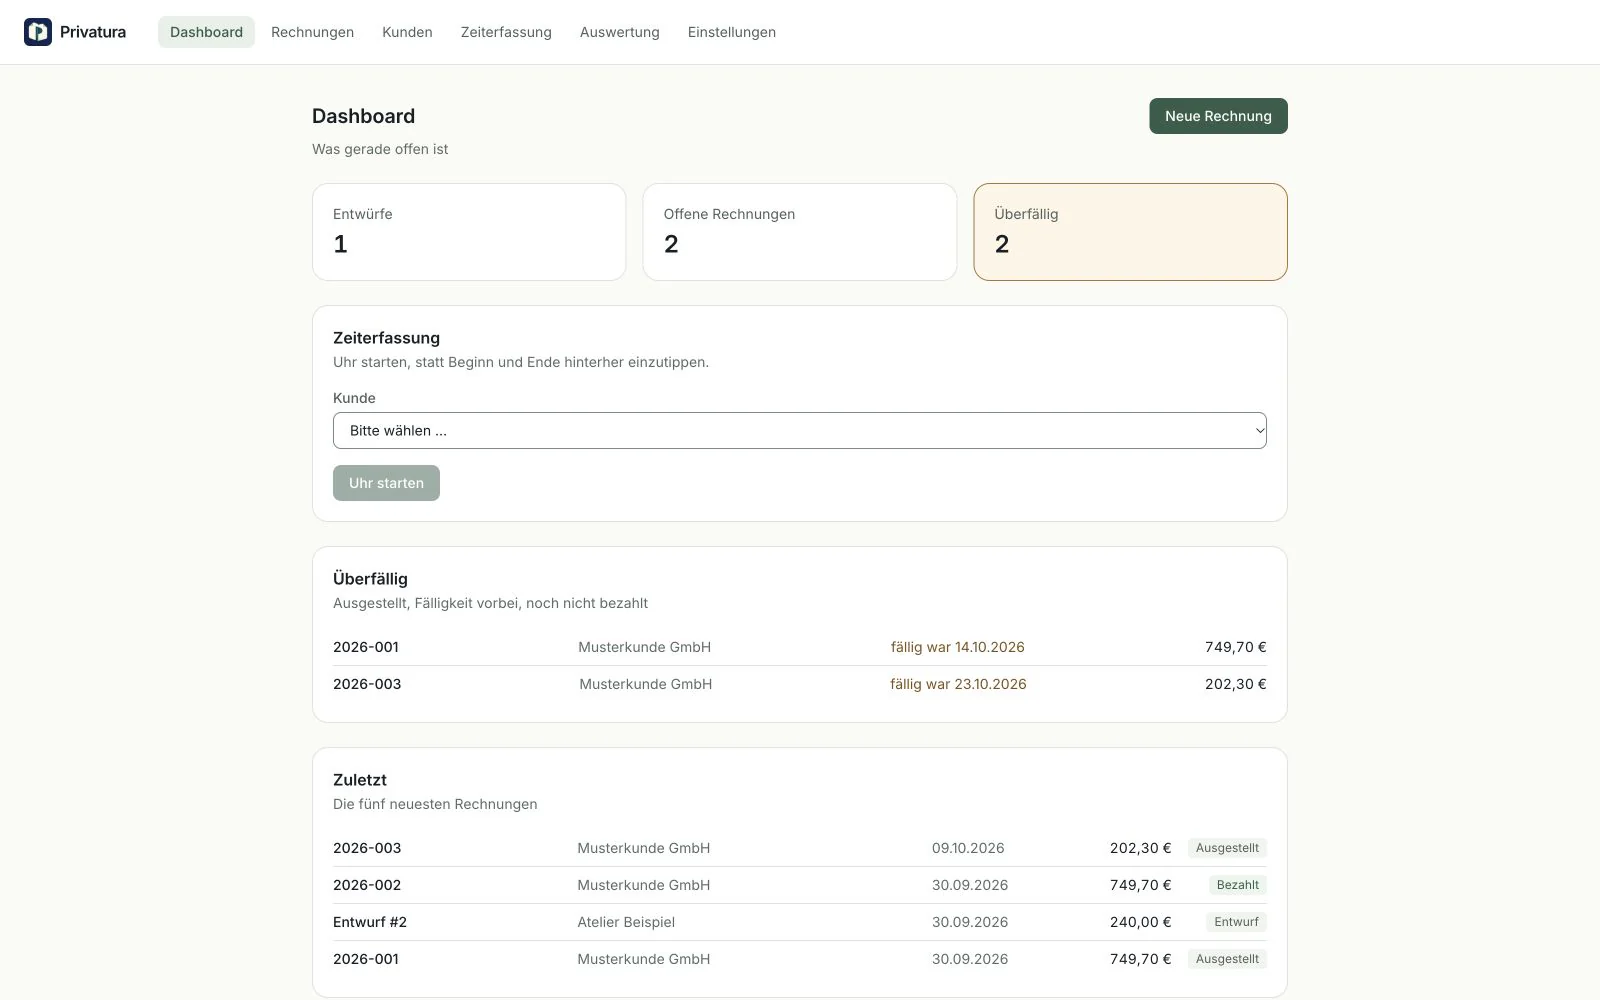Open overdue invoice 2026-001 due 14.10.2026
The height and width of the screenshot is (1000, 1600).
click(x=800, y=647)
